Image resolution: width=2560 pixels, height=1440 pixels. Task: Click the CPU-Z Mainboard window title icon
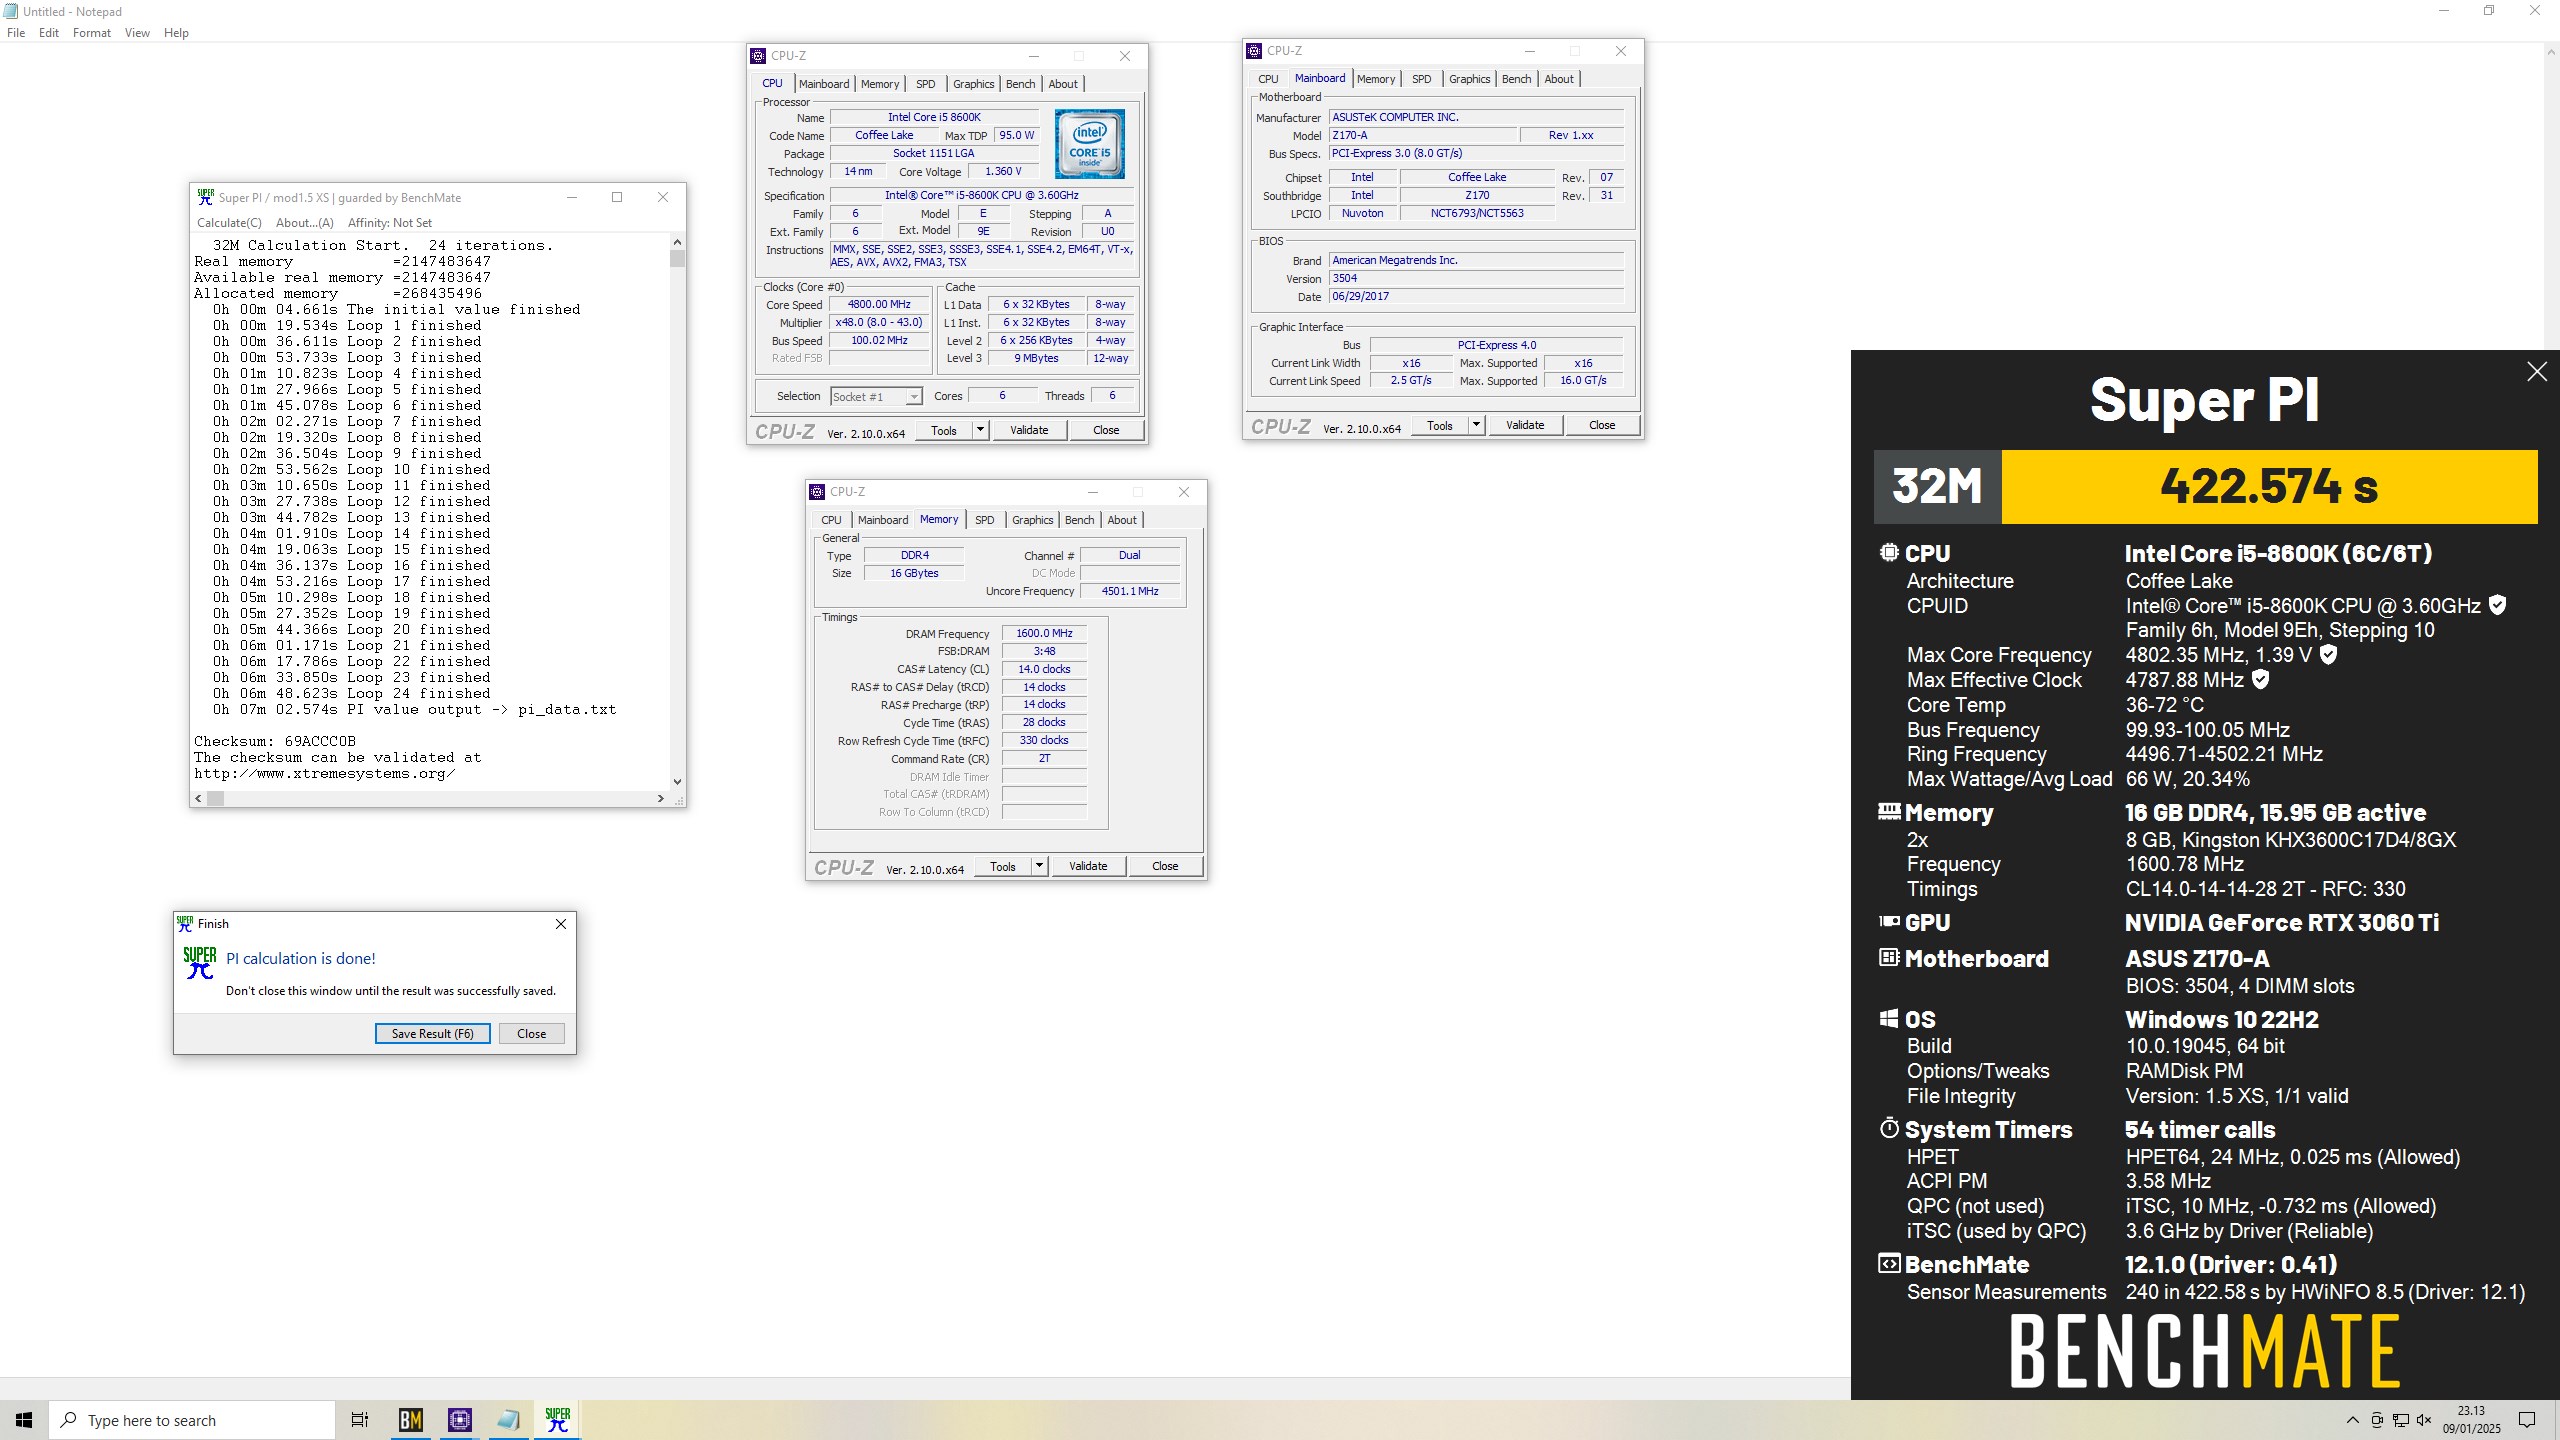click(x=1254, y=51)
